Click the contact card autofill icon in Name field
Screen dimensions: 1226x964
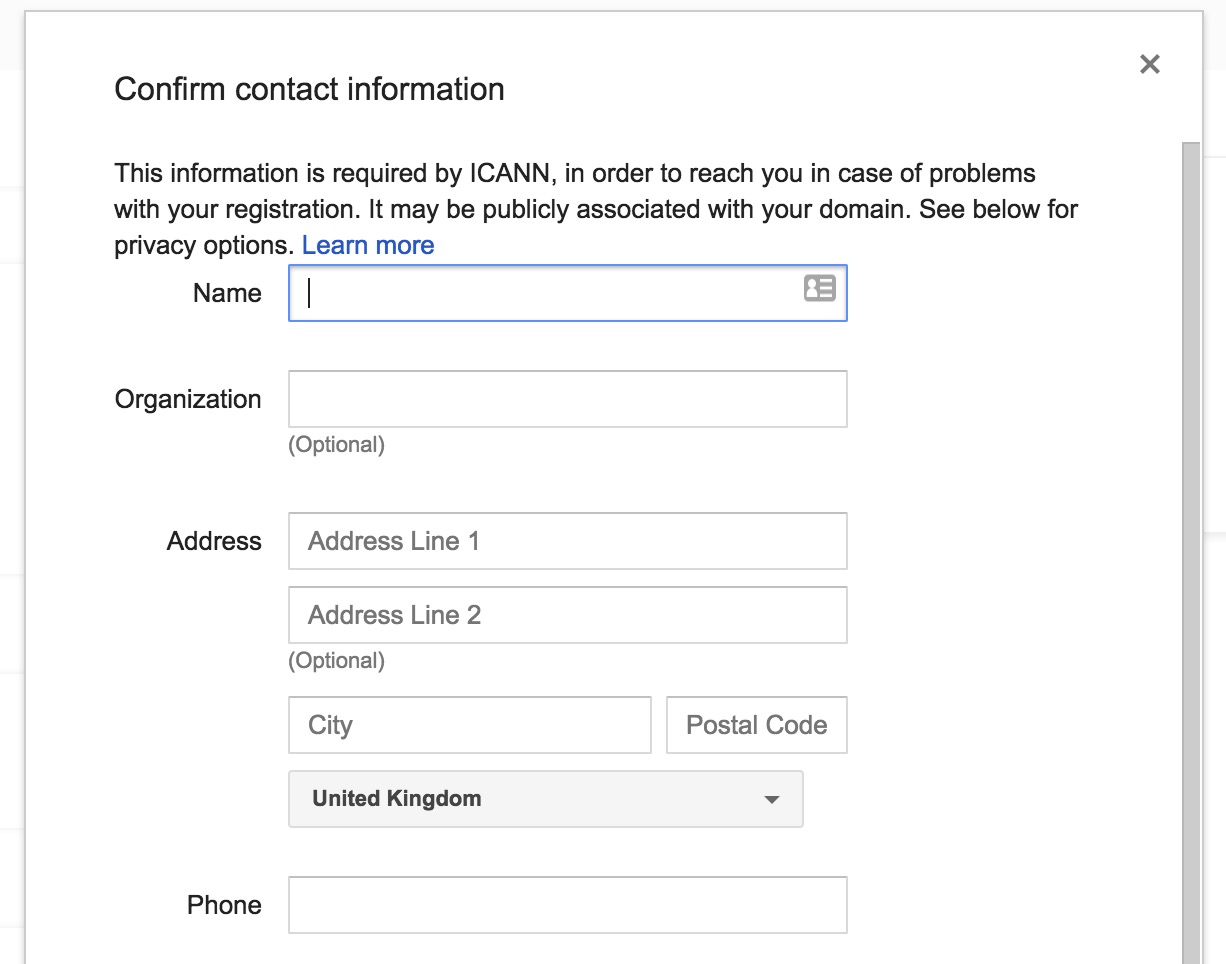819,289
